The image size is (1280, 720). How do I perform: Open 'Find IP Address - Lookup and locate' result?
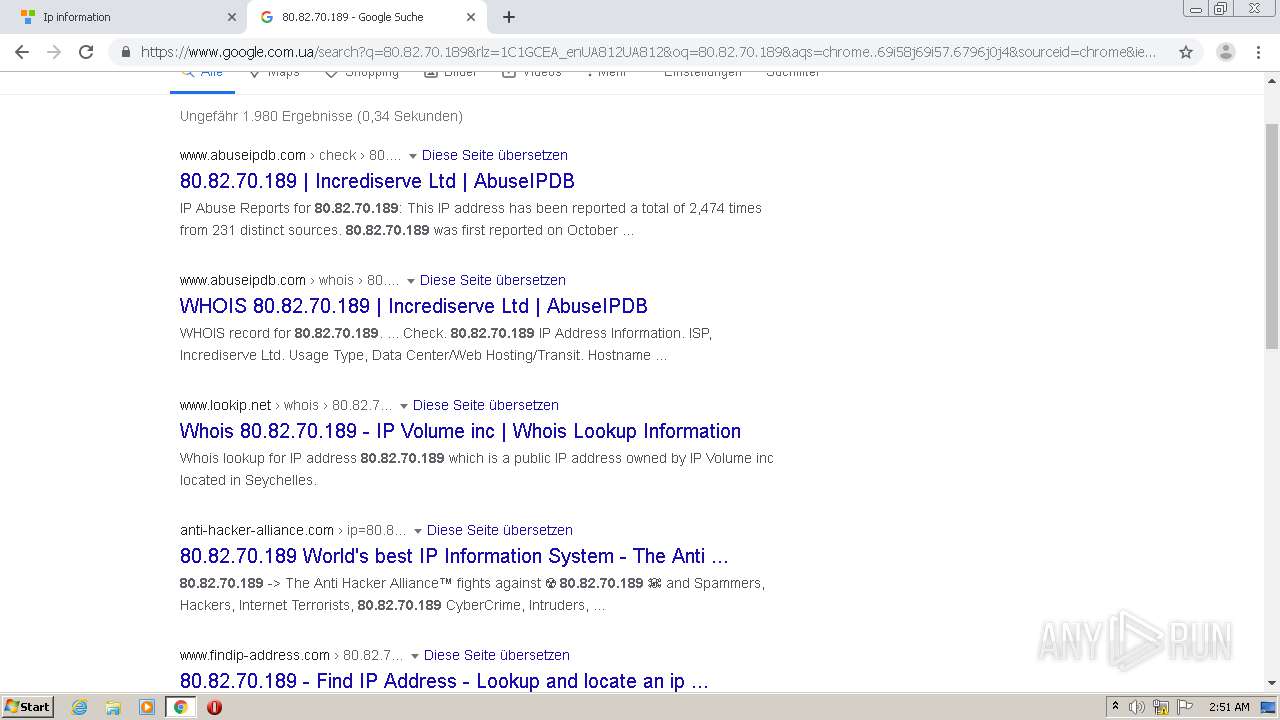click(x=444, y=681)
